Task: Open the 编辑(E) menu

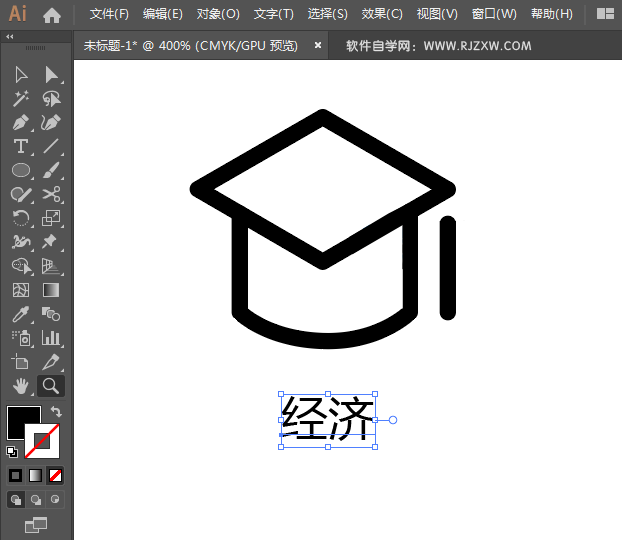Action: tap(163, 14)
